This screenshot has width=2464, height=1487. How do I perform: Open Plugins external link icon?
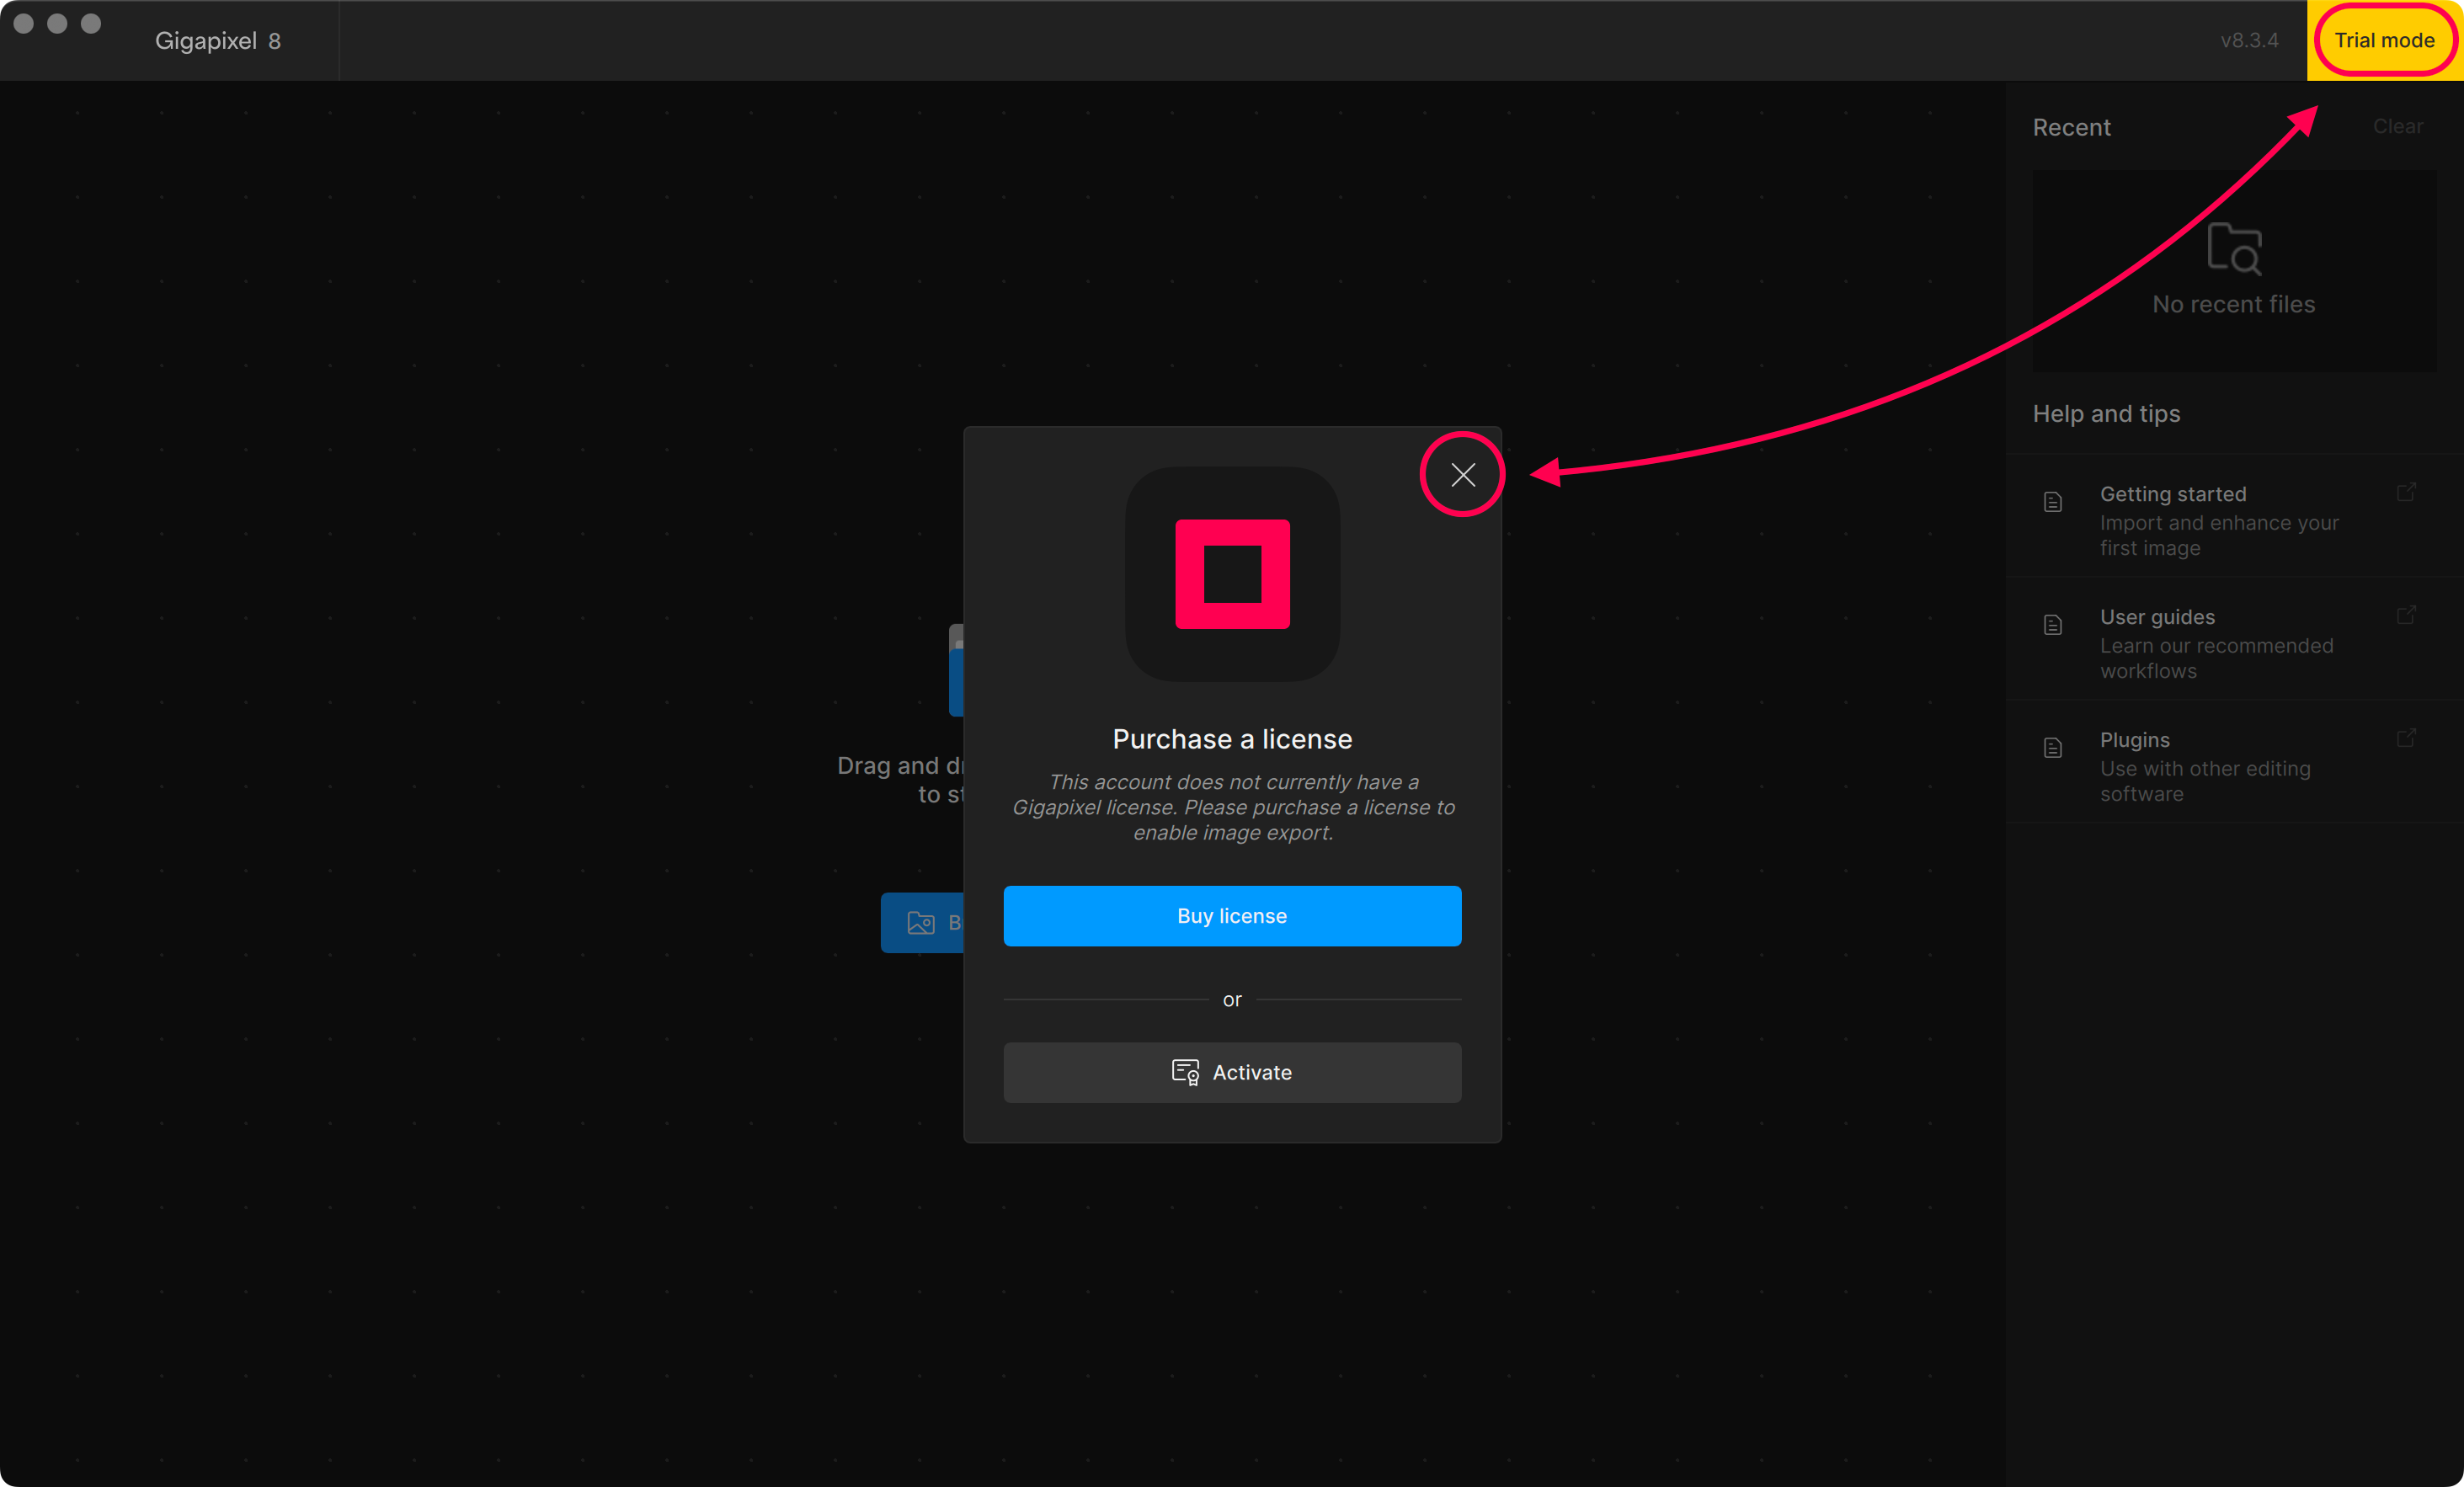coord(2406,739)
